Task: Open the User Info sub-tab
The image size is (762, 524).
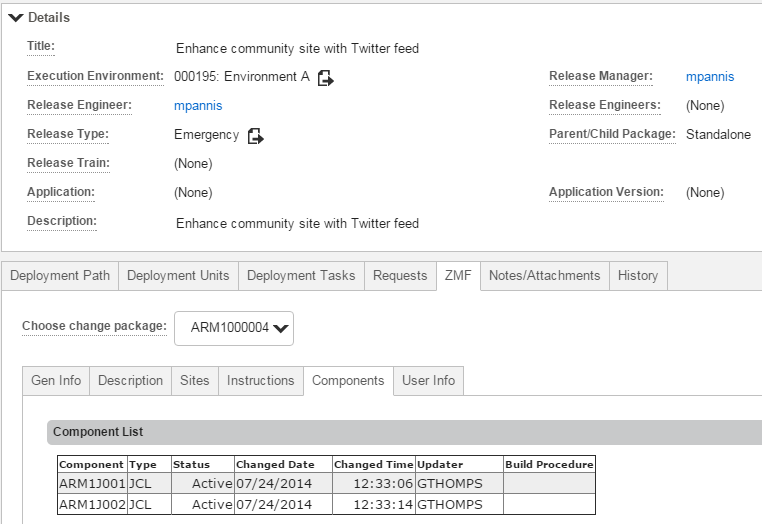Action: 429,381
